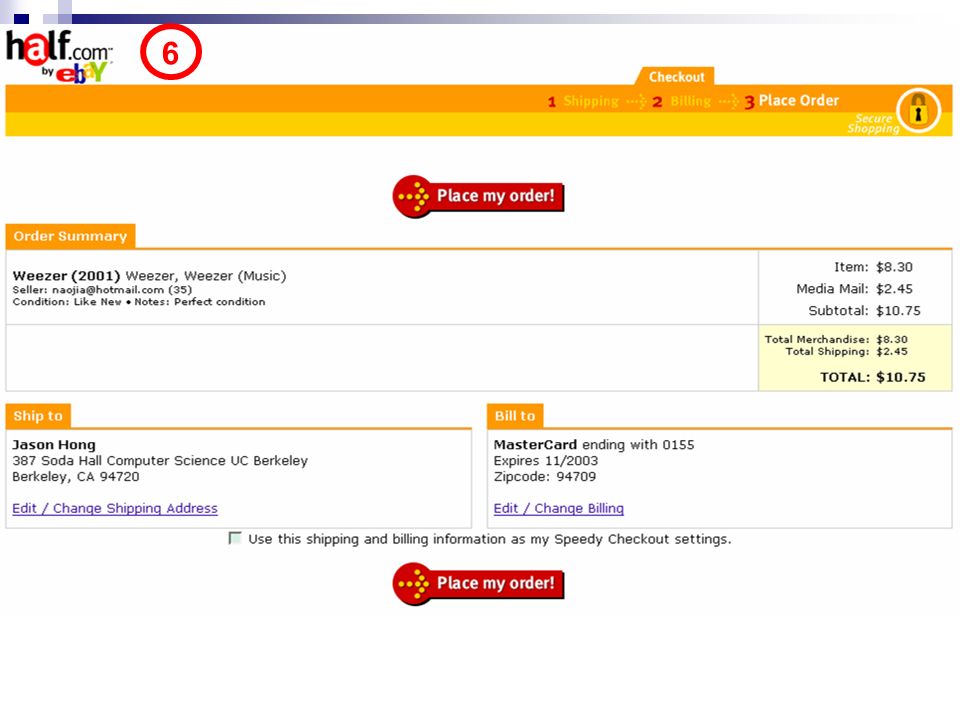Click the Zipcode: 94709 text

tap(544, 476)
